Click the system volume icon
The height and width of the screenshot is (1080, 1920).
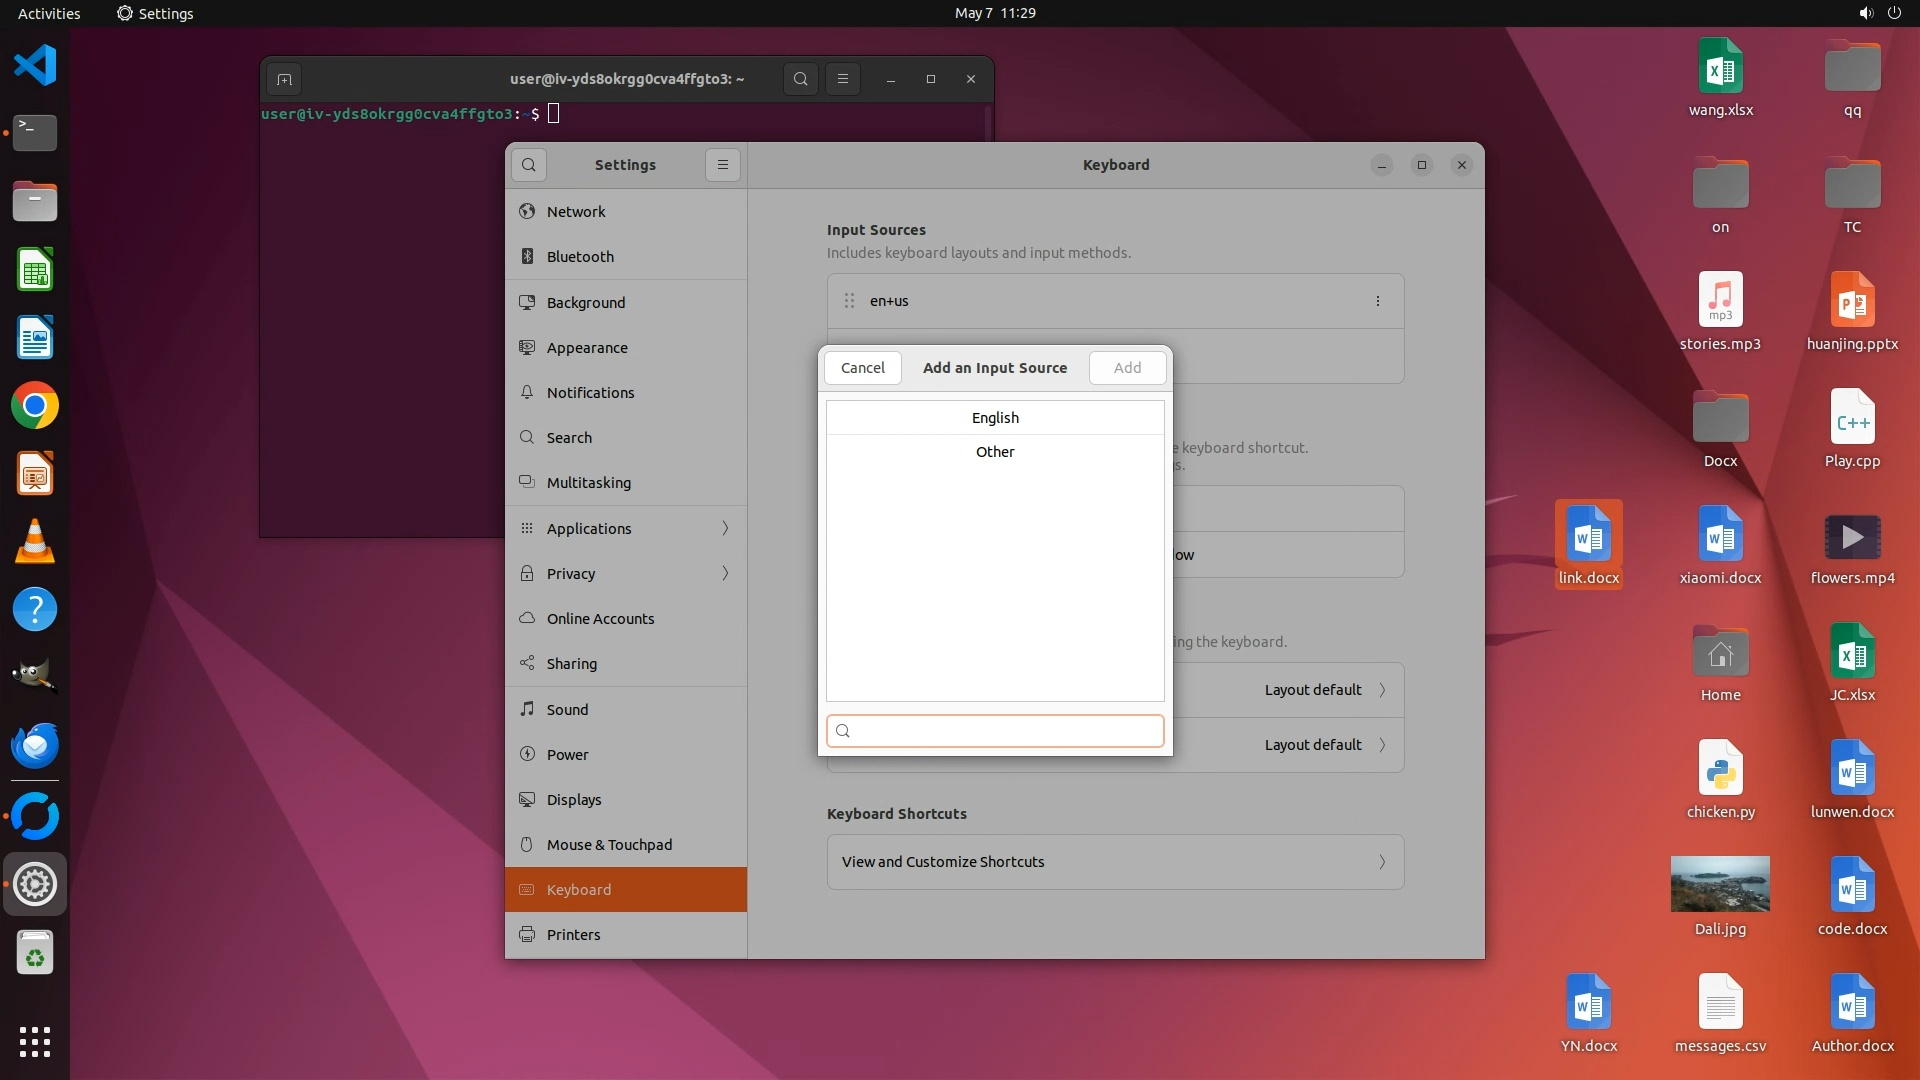click(1865, 13)
